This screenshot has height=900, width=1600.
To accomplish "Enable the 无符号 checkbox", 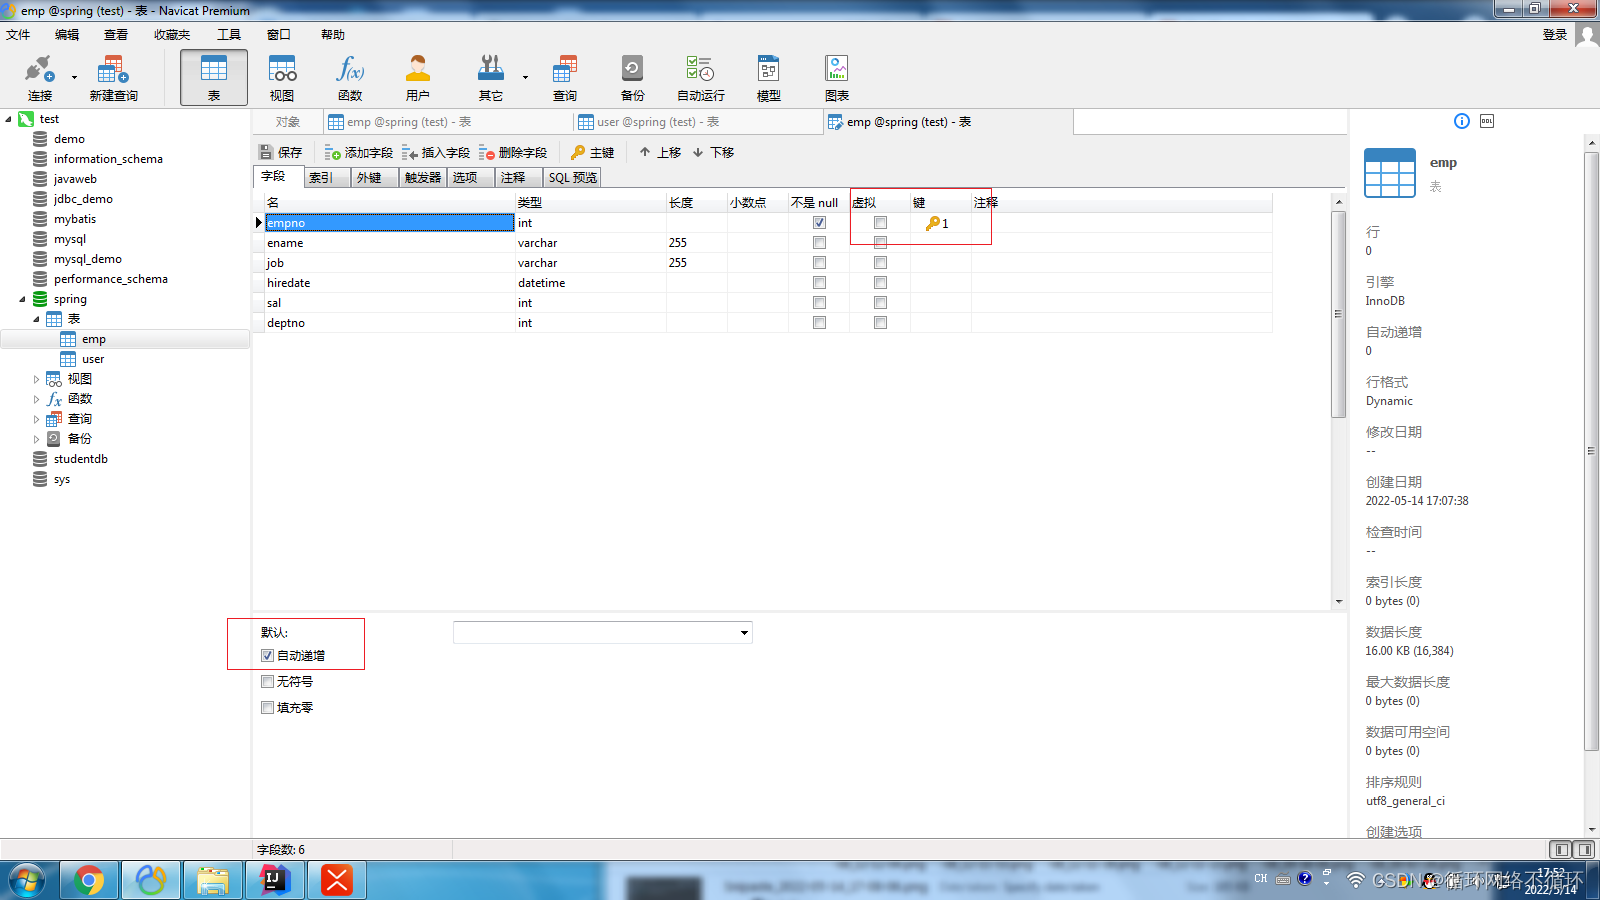I will pos(267,681).
